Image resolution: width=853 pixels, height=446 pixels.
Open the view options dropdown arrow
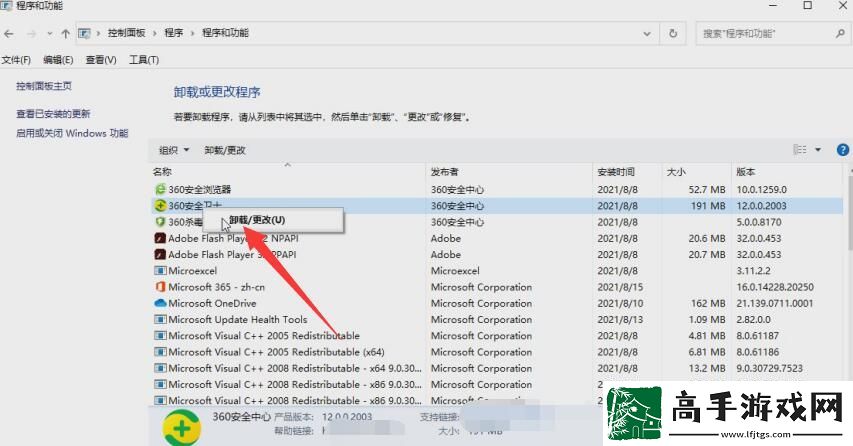(x=818, y=150)
